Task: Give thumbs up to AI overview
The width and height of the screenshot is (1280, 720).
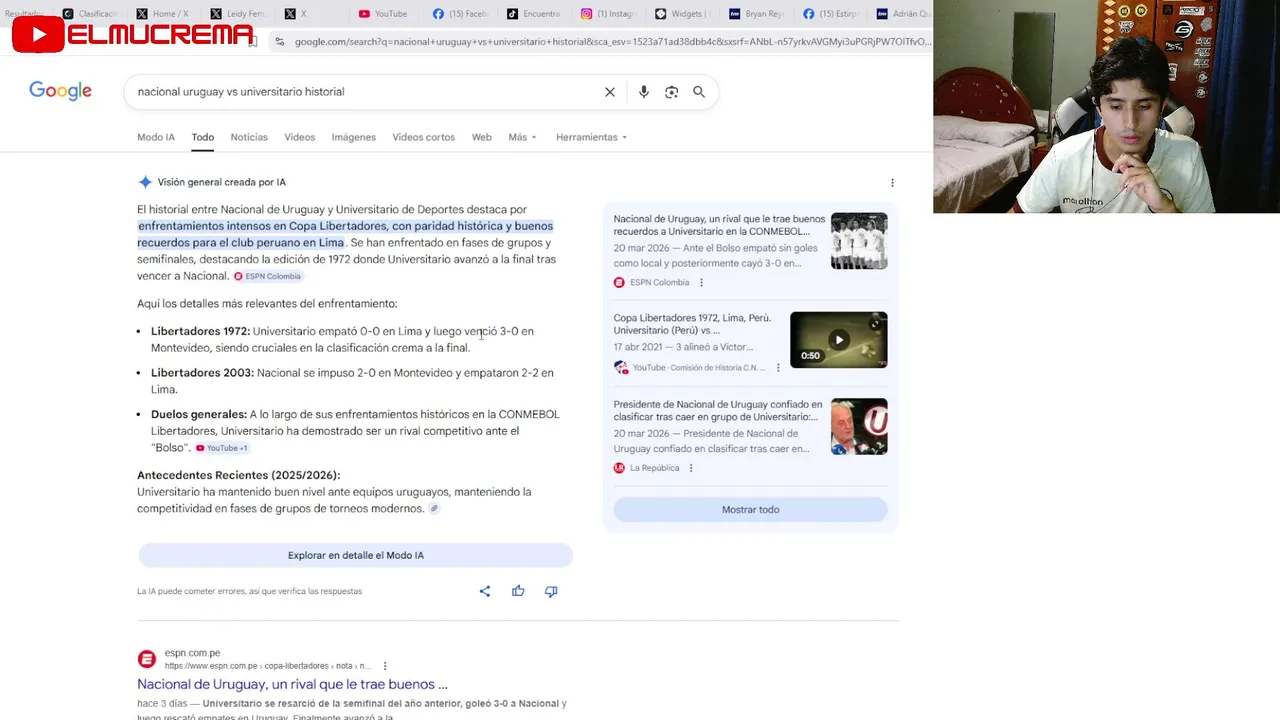Action: [x=518, y=591]
